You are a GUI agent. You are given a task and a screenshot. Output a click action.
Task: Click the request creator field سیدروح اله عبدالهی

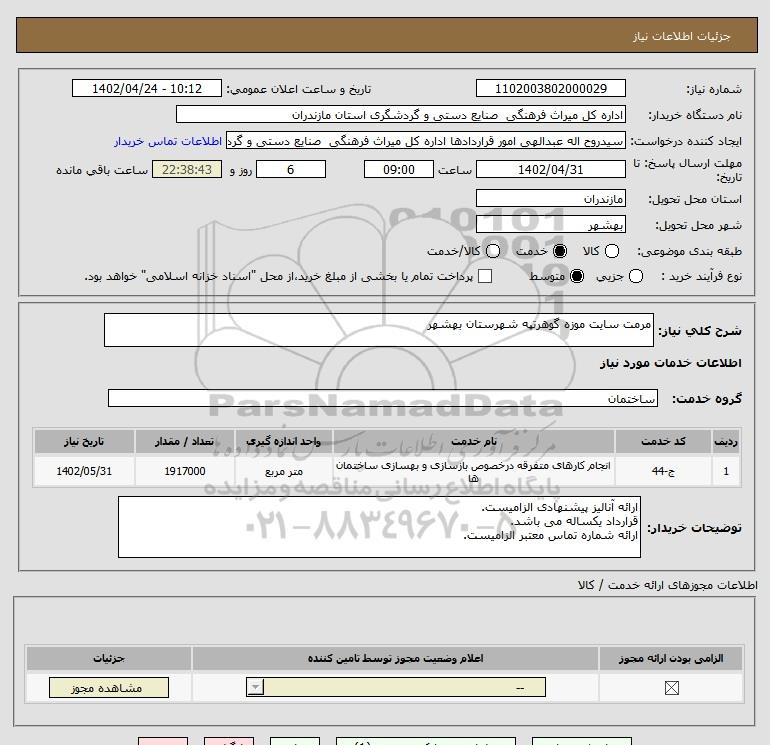(426, 140)
